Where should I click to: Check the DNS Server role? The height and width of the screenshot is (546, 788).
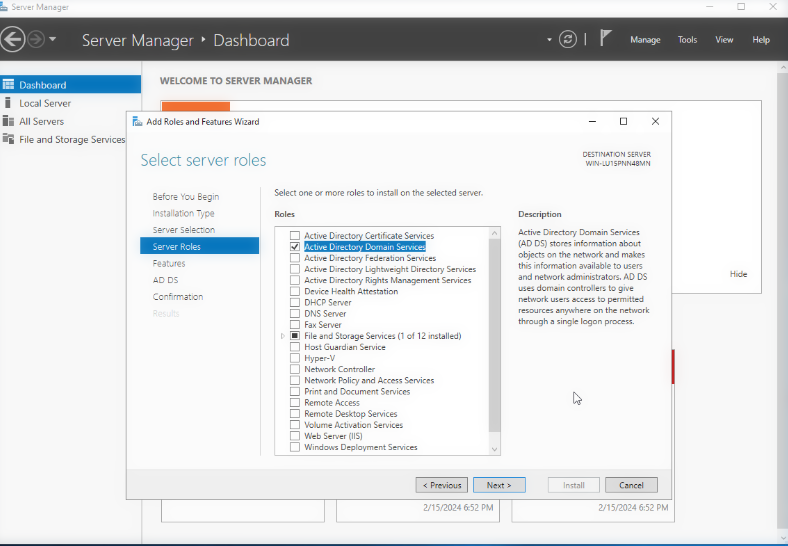295,314
